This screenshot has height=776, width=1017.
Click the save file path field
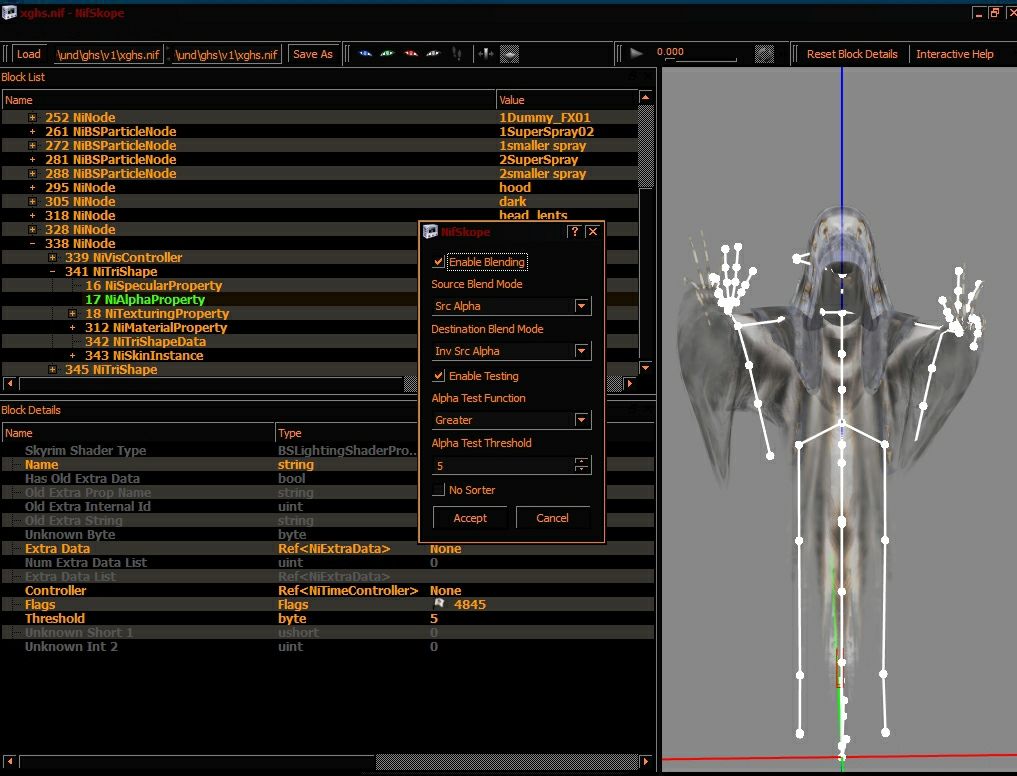pyautogui.click(x=226, y=55)
